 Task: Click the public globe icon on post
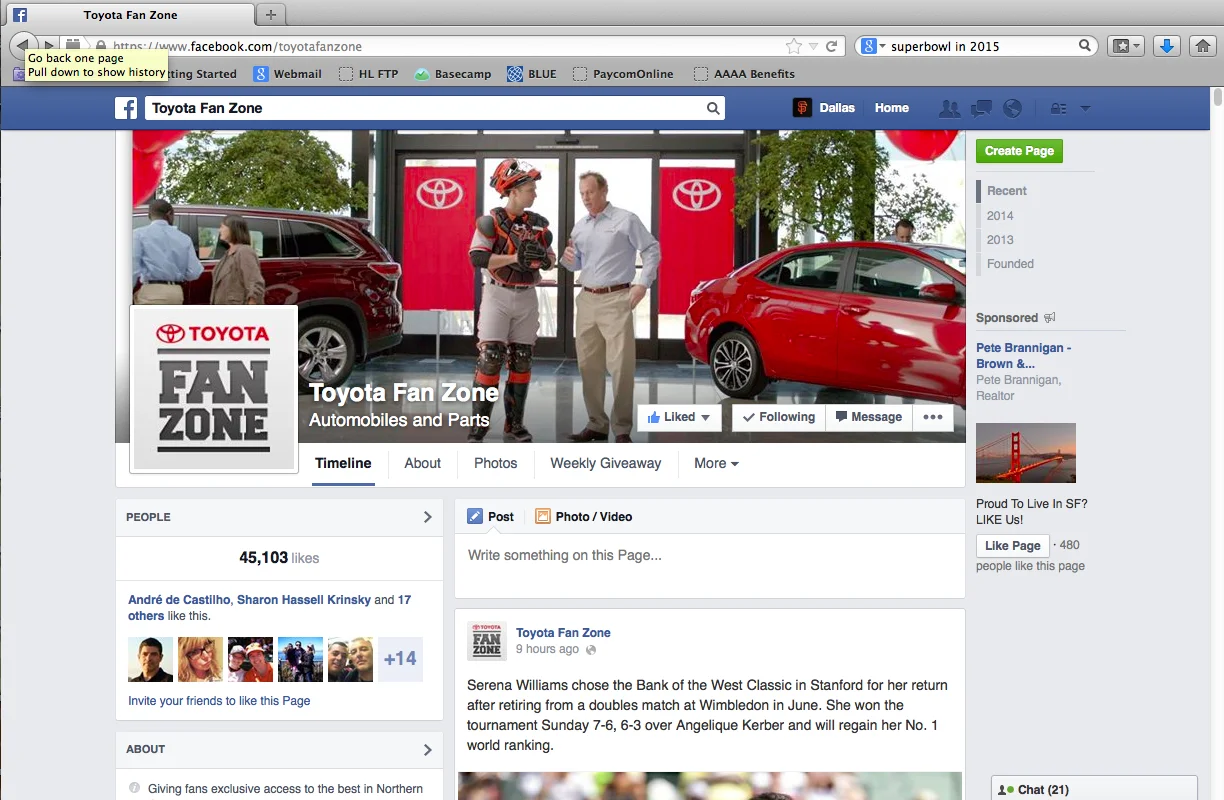(591, 650)
